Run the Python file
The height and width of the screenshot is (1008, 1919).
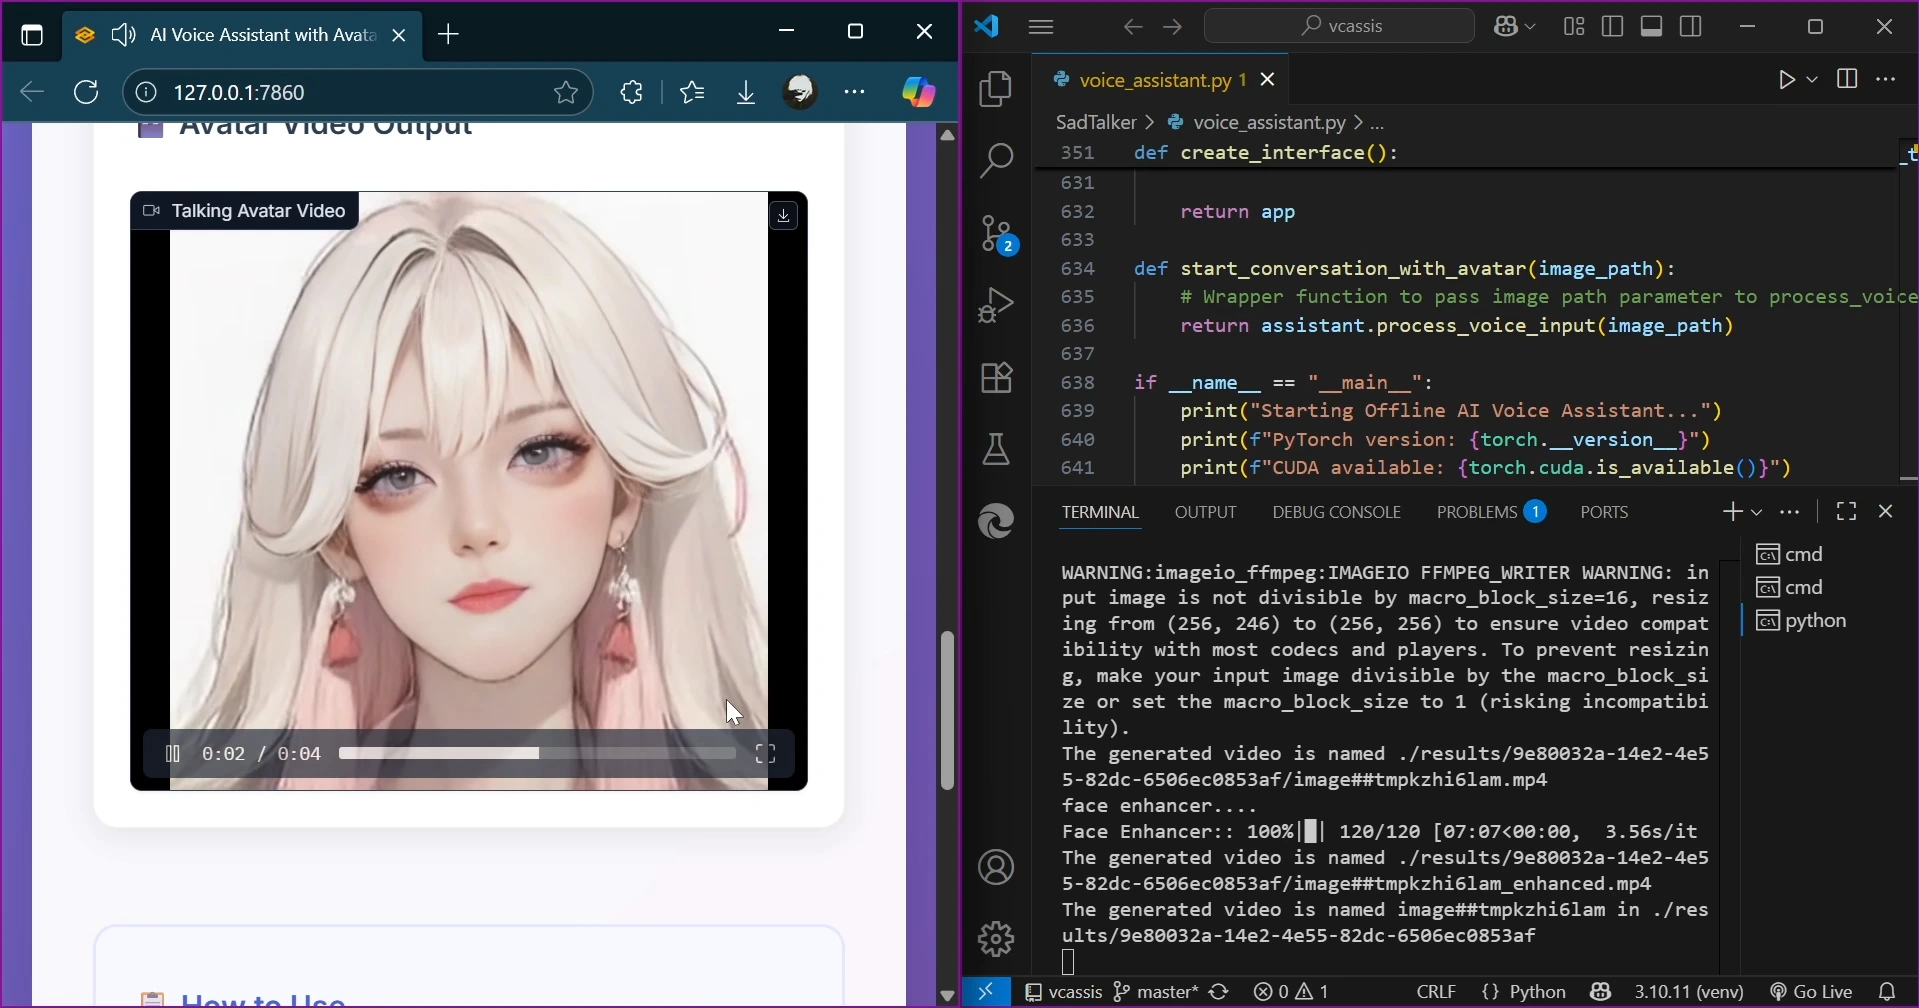[1788, 80]
